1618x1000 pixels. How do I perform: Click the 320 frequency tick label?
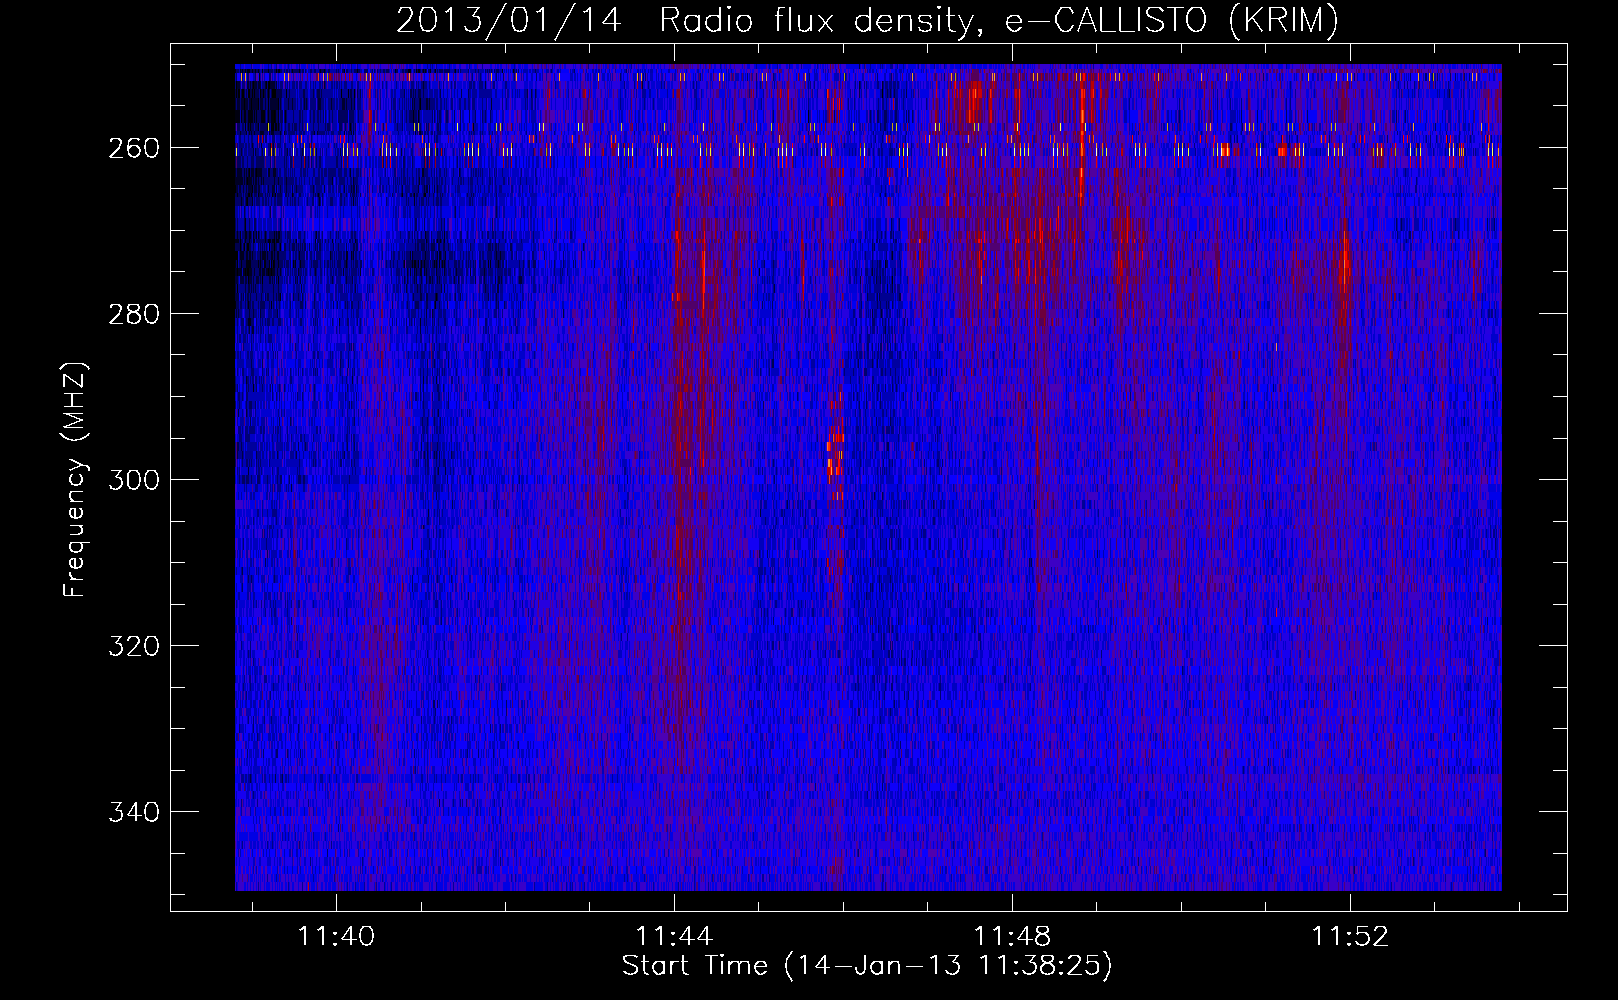[133, 646]
